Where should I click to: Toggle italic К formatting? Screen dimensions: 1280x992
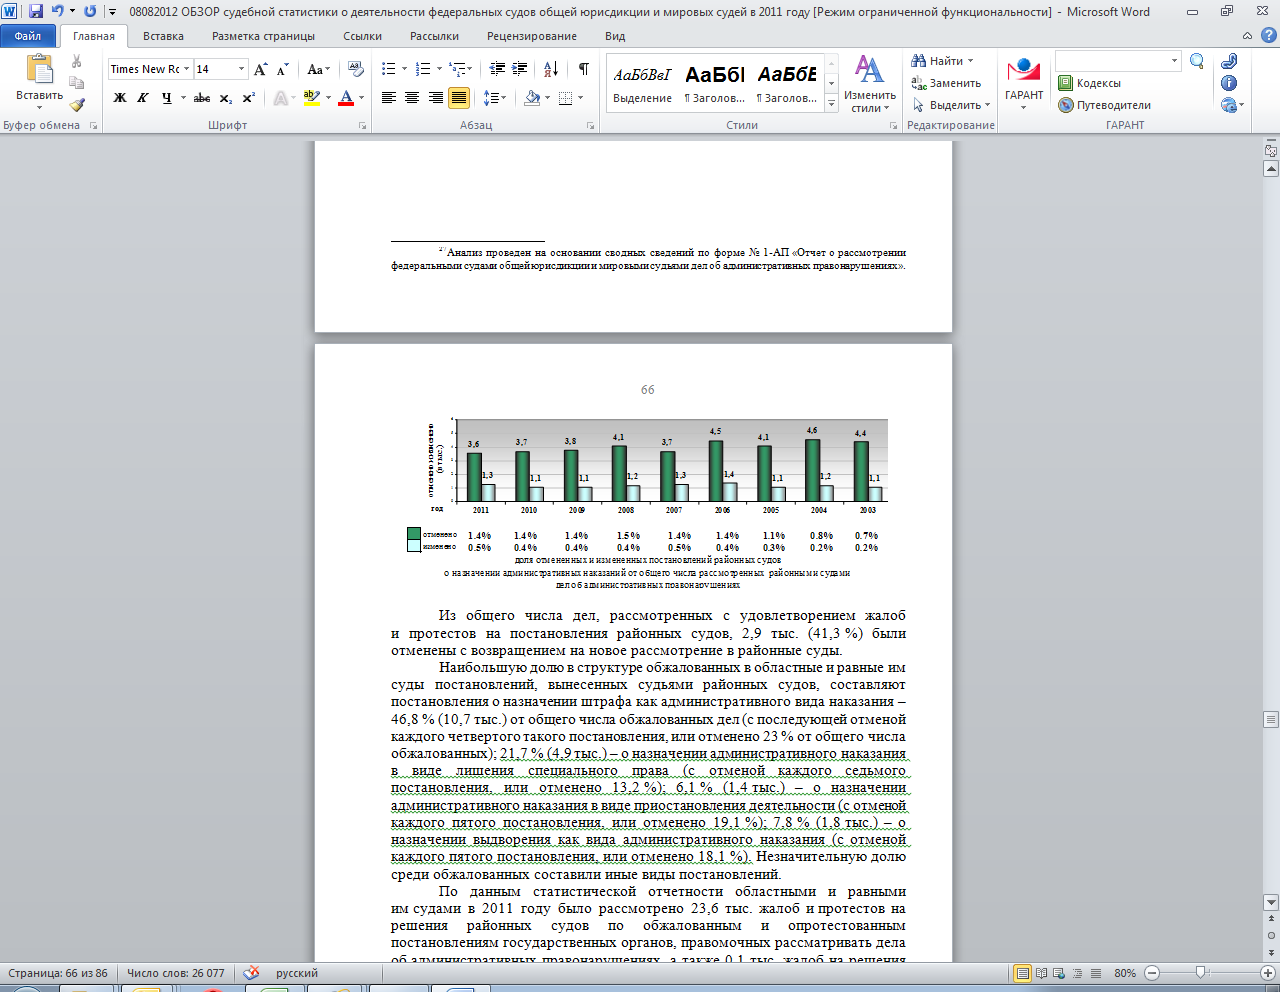pos(143,98)
